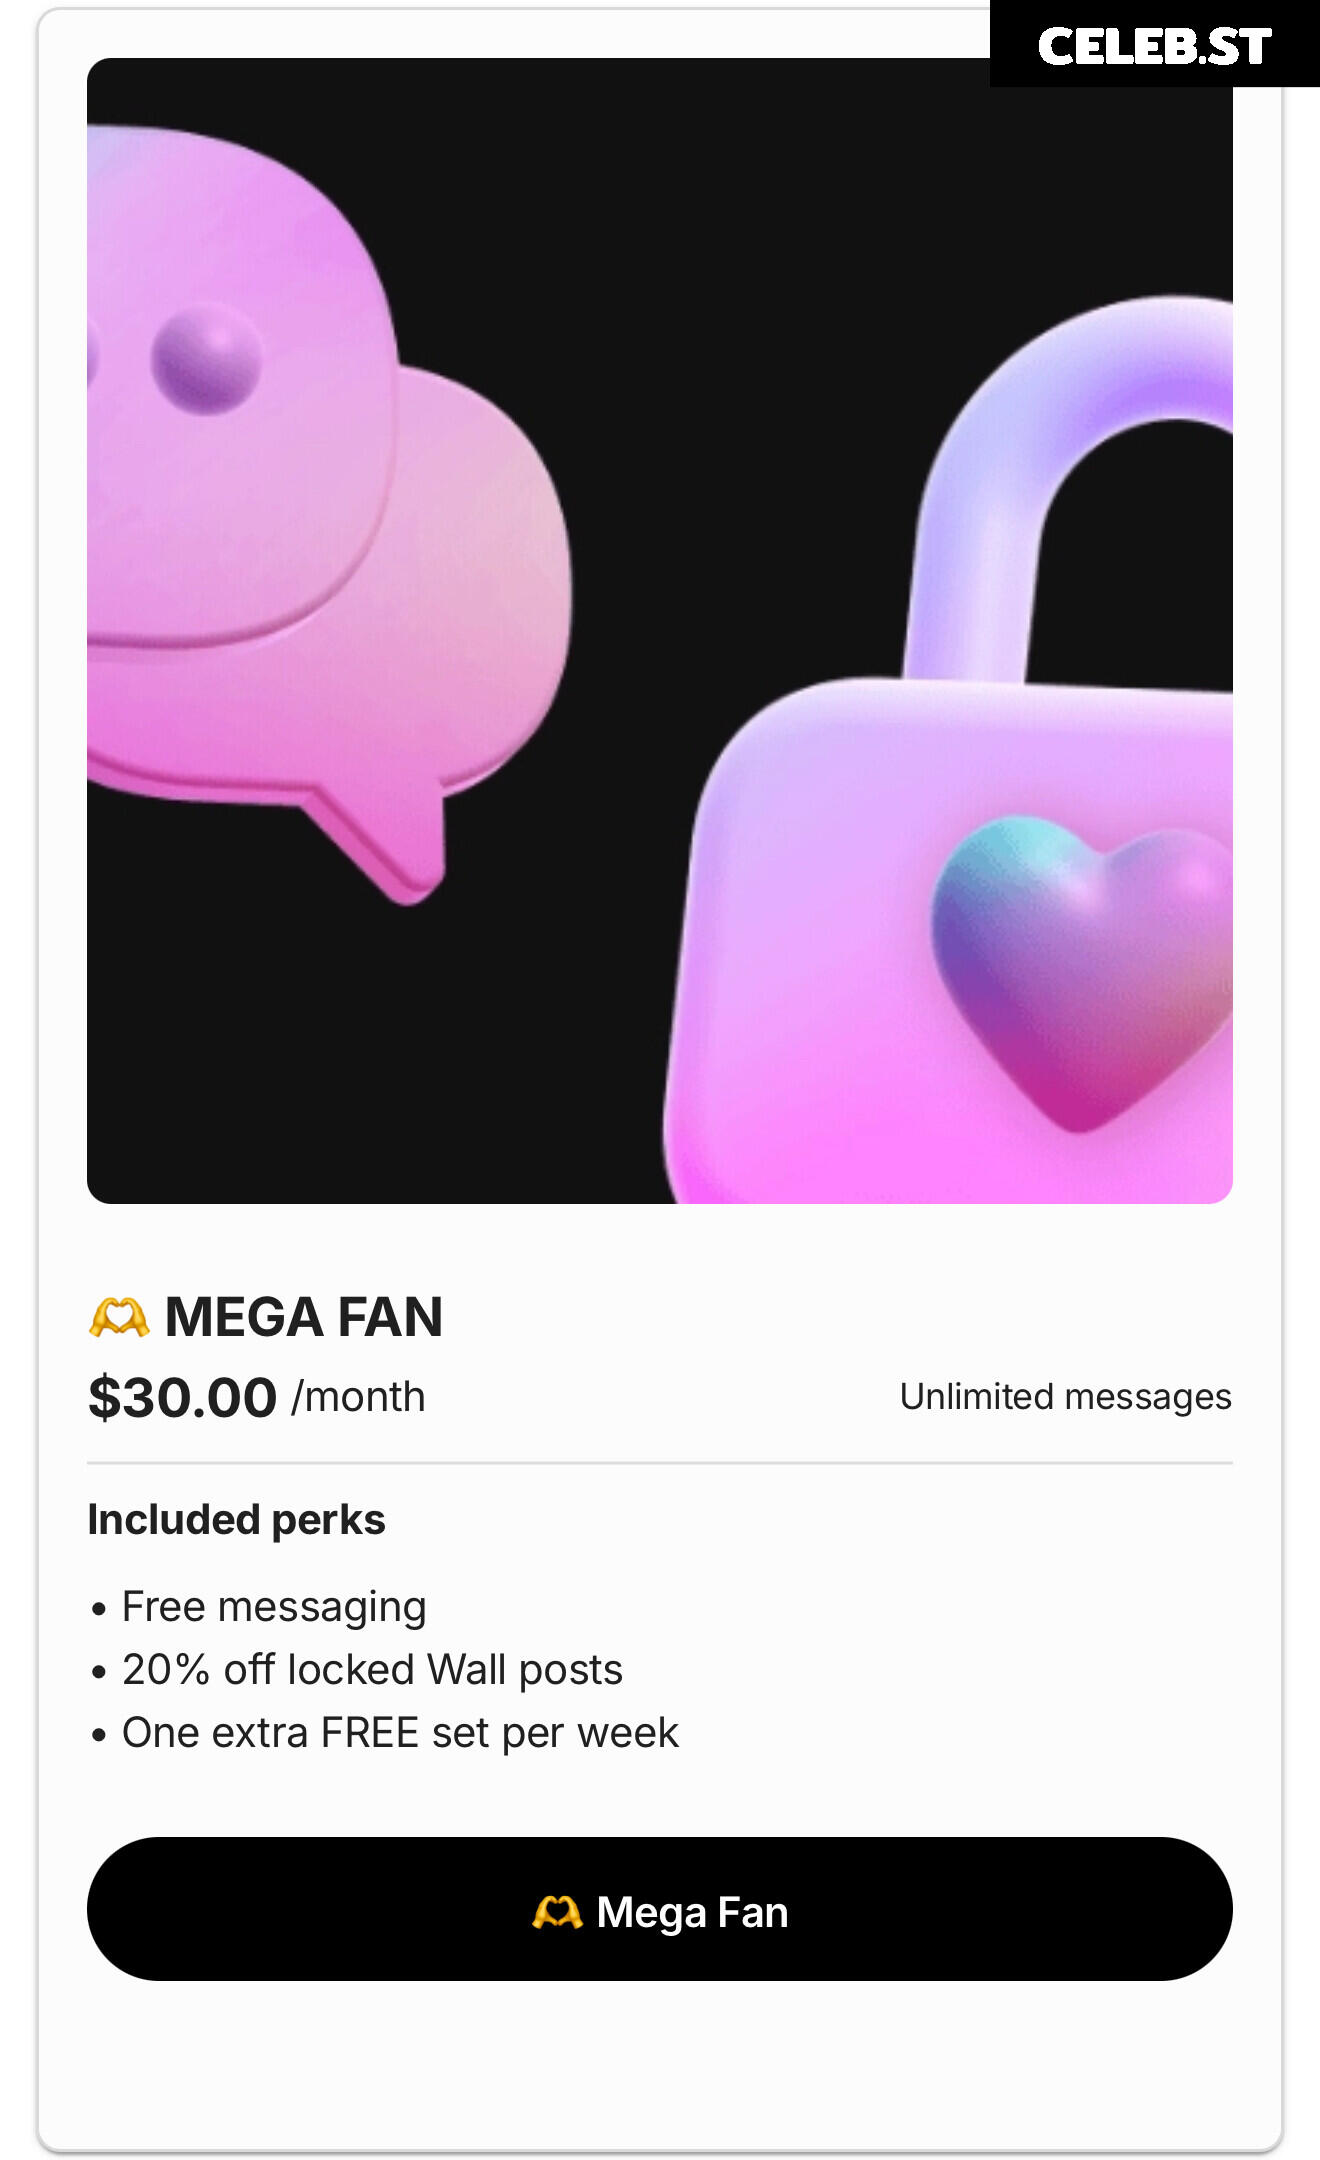Click the /month billing period text
1320x2160 pixels.
coord(358,1397)
